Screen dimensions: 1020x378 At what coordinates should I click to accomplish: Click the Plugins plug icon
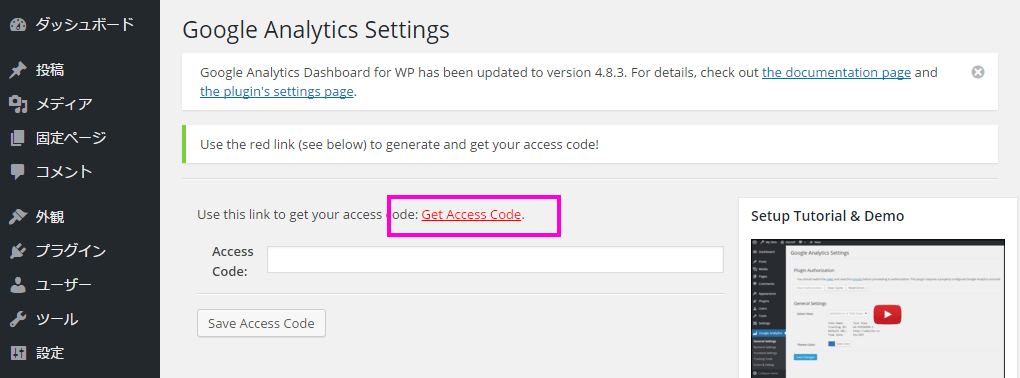(x=18, y=251)
